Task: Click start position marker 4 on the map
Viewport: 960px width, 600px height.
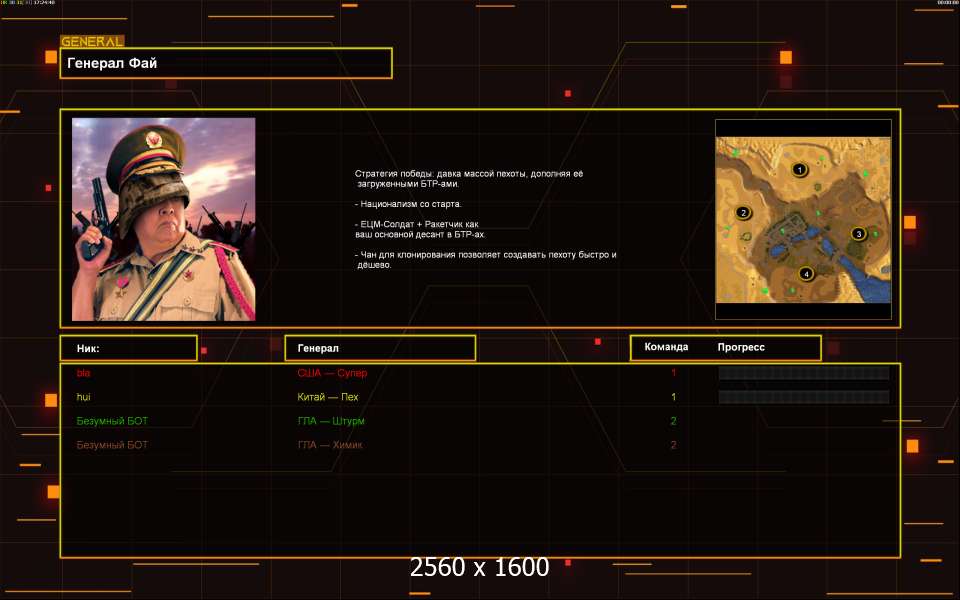Action: (x=806, y=273)
